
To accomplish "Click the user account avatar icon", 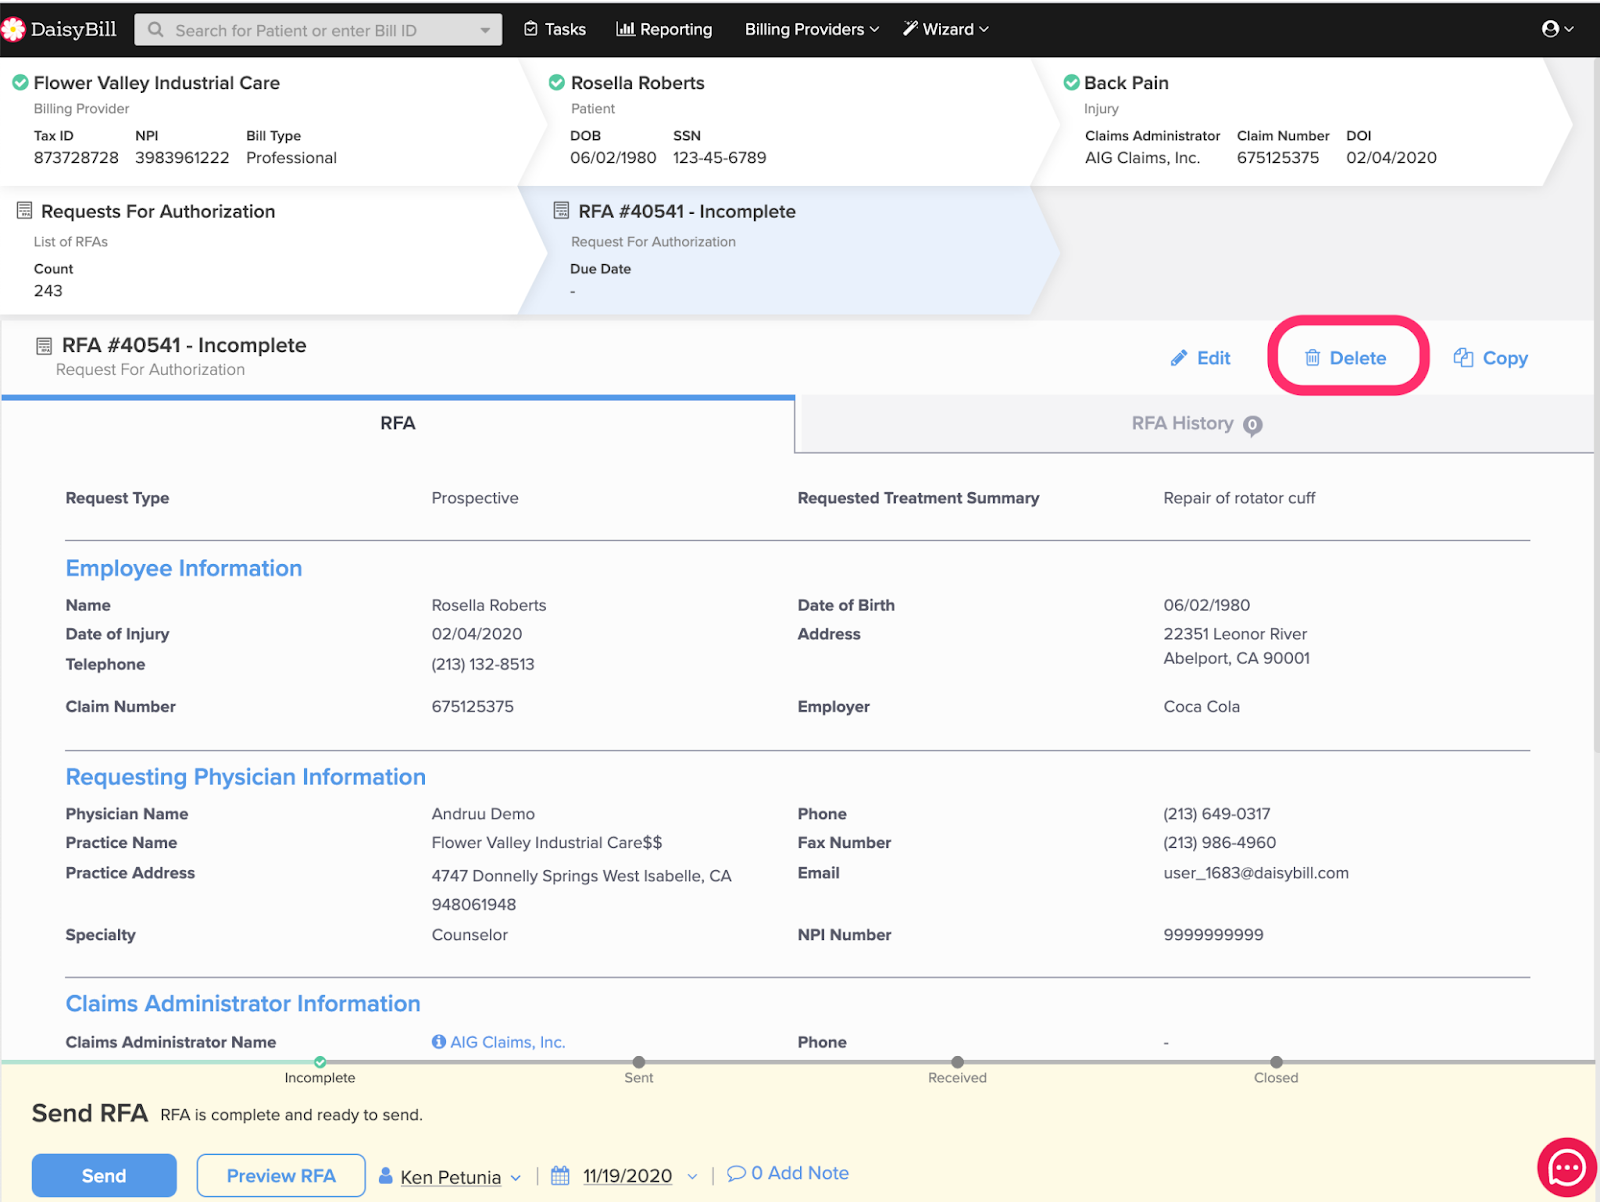I will click(x=1550, y=29).
